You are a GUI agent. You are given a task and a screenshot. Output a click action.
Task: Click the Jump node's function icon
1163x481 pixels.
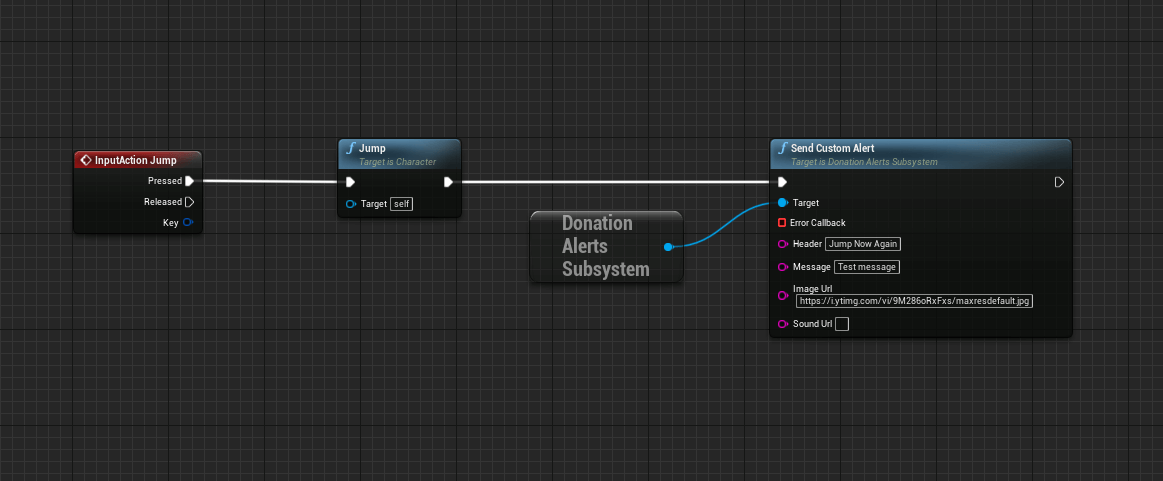[x=350, y=148]
